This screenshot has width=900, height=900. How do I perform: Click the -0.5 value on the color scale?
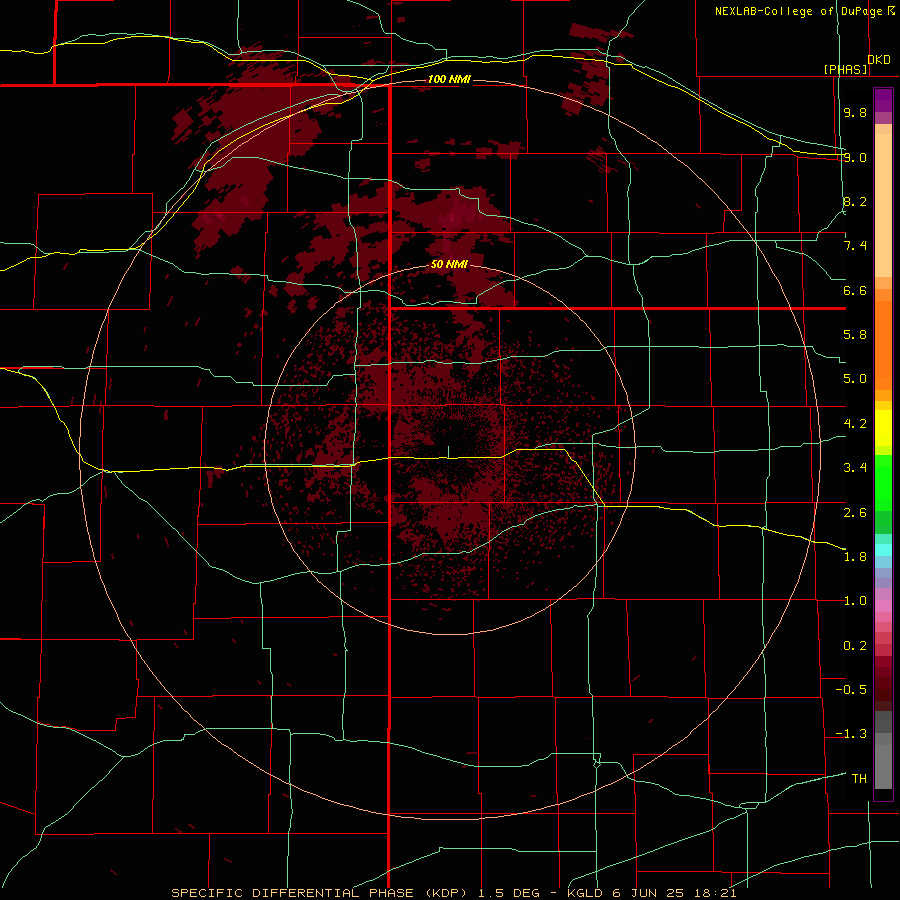click(x=851, y=690)
